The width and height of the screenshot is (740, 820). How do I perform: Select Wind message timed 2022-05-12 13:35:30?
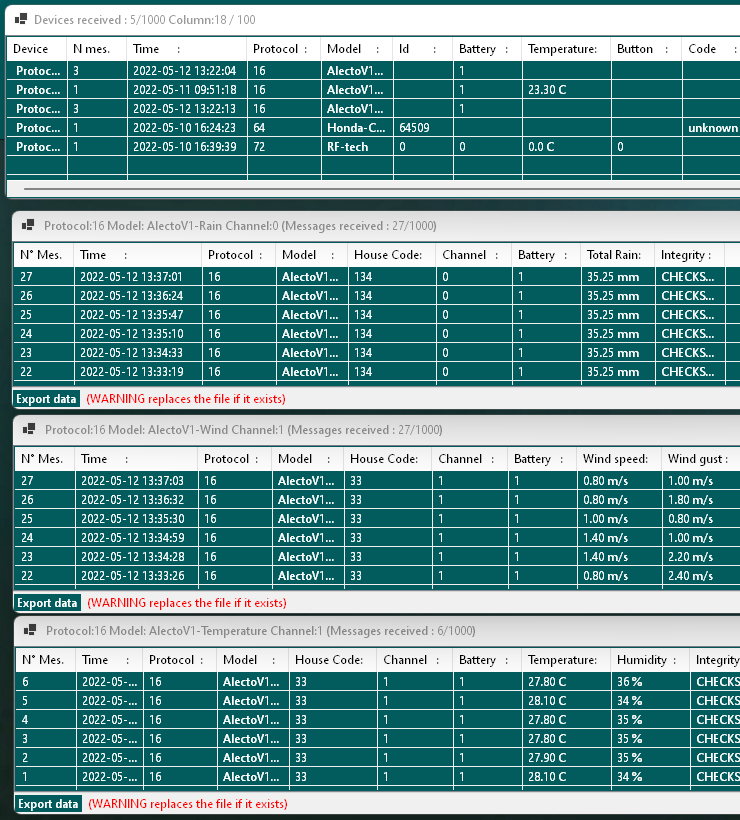pos(377,519)
